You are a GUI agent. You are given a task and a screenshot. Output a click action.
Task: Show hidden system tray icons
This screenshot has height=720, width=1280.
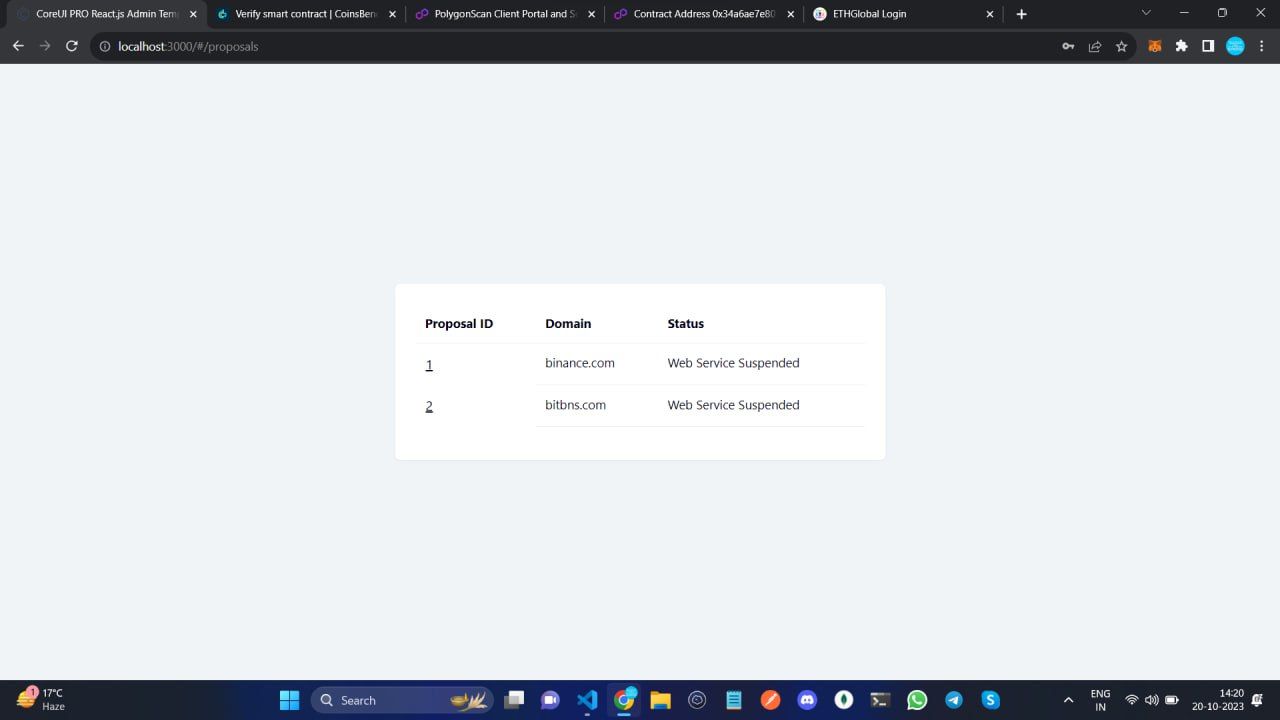point(1068,700)
